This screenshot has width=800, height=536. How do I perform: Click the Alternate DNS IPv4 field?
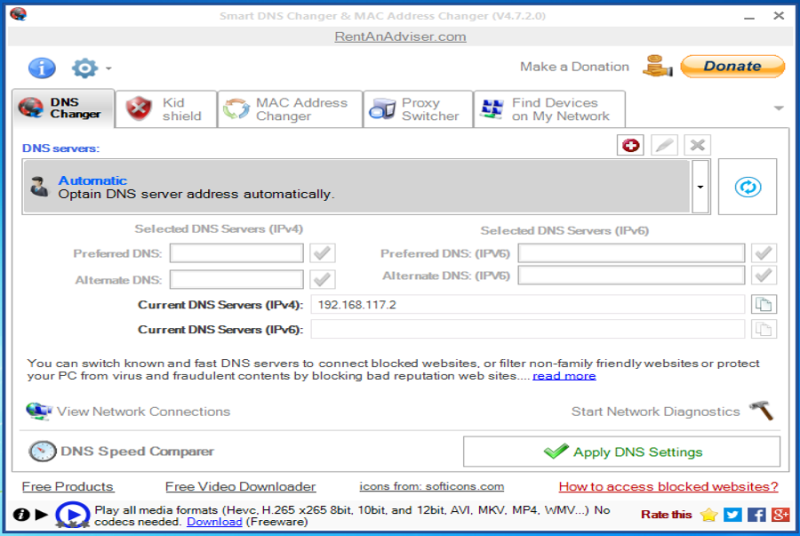(x=236, y=279)
